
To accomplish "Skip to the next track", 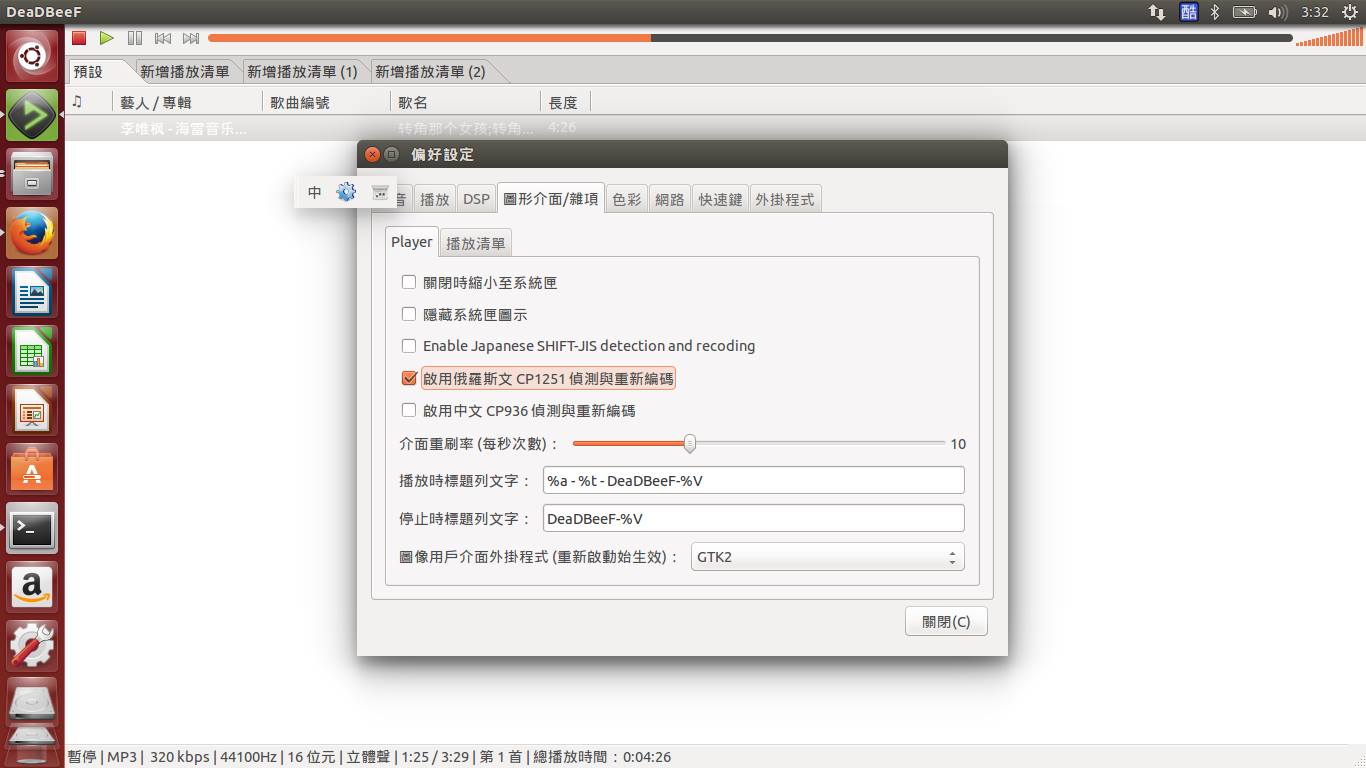I will (191, 38).
